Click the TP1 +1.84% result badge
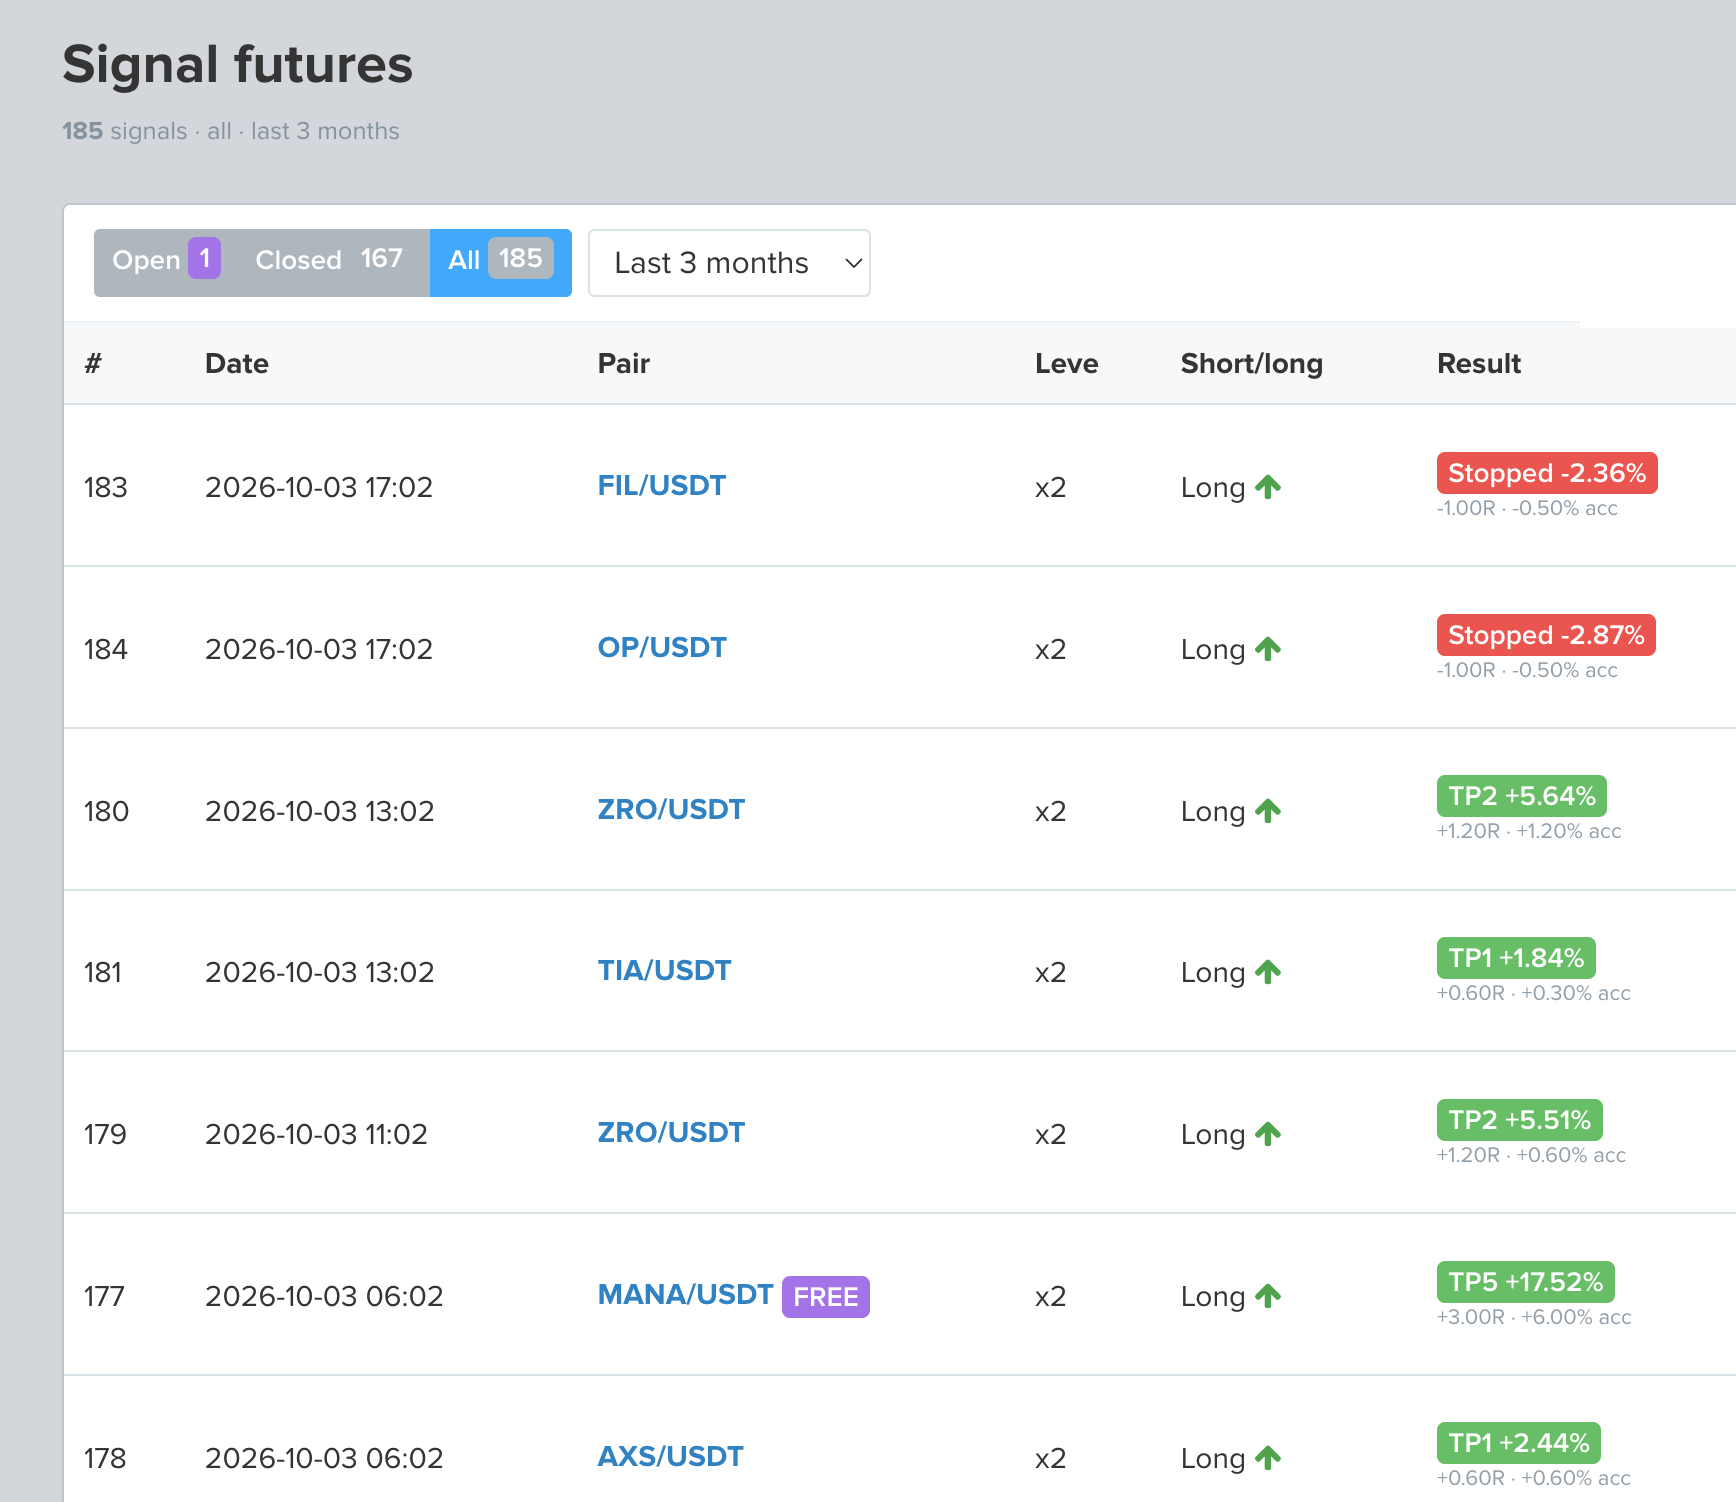Image resolution: width=1736 pixels, height=1502 pixels. [1516, 958]
